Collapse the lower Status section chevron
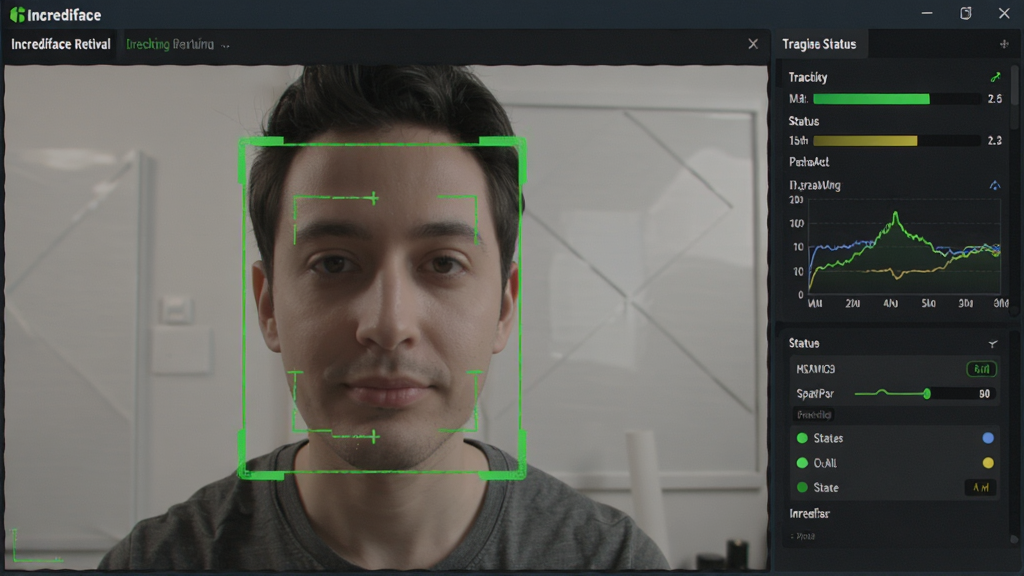Viewport: 1024px width, 576px height. pos(993,344)
